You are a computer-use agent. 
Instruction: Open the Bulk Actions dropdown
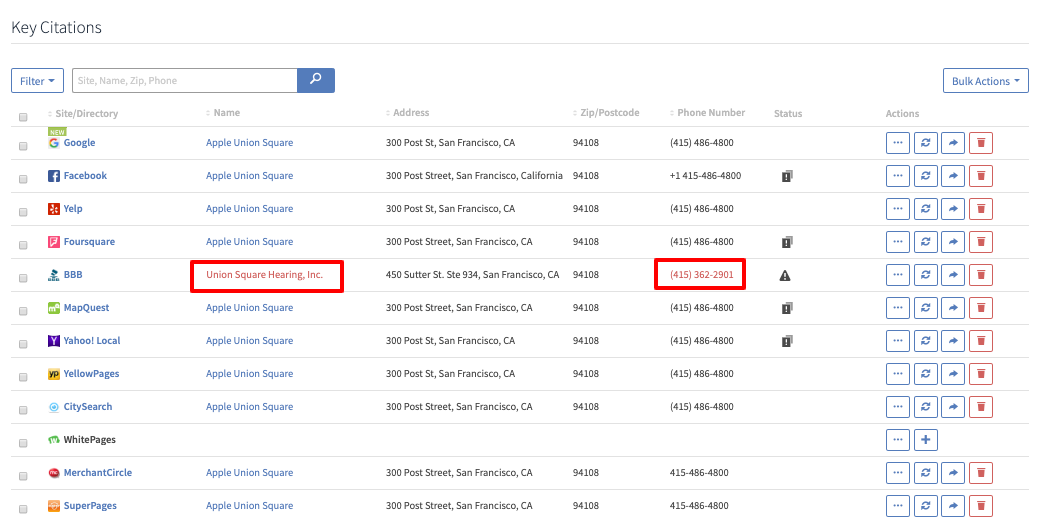pyautogui.click(x=986, y=81)
